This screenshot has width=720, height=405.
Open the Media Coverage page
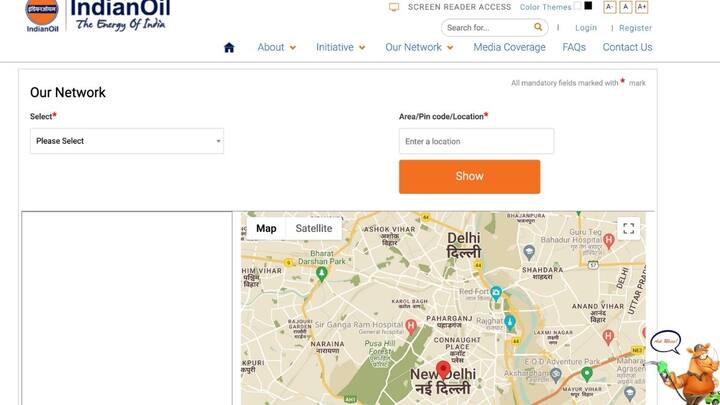(509, 47)
